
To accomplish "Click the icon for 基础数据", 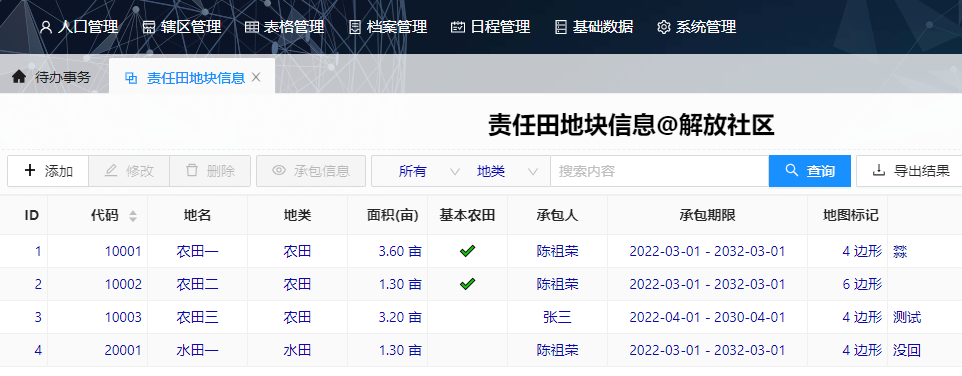I will (561, 28).
